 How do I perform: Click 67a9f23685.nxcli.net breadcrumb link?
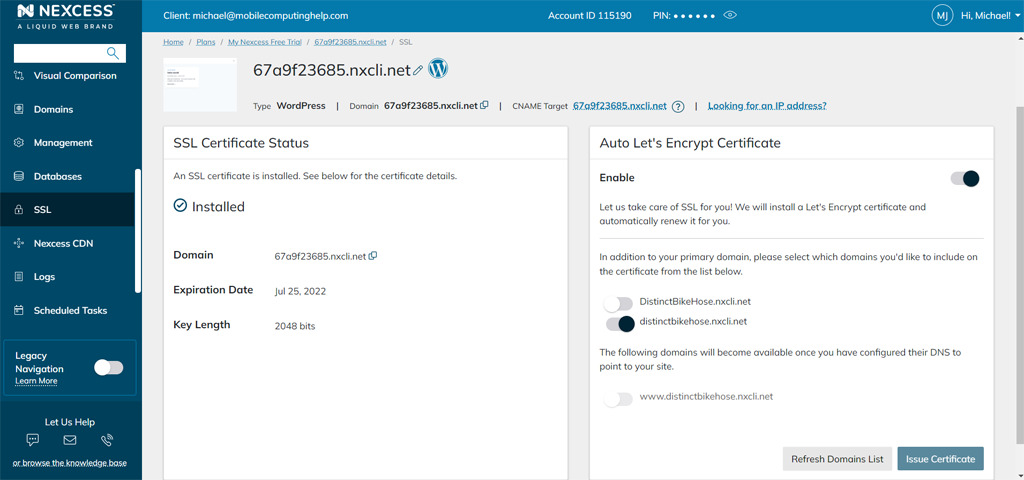pos(350,42)
